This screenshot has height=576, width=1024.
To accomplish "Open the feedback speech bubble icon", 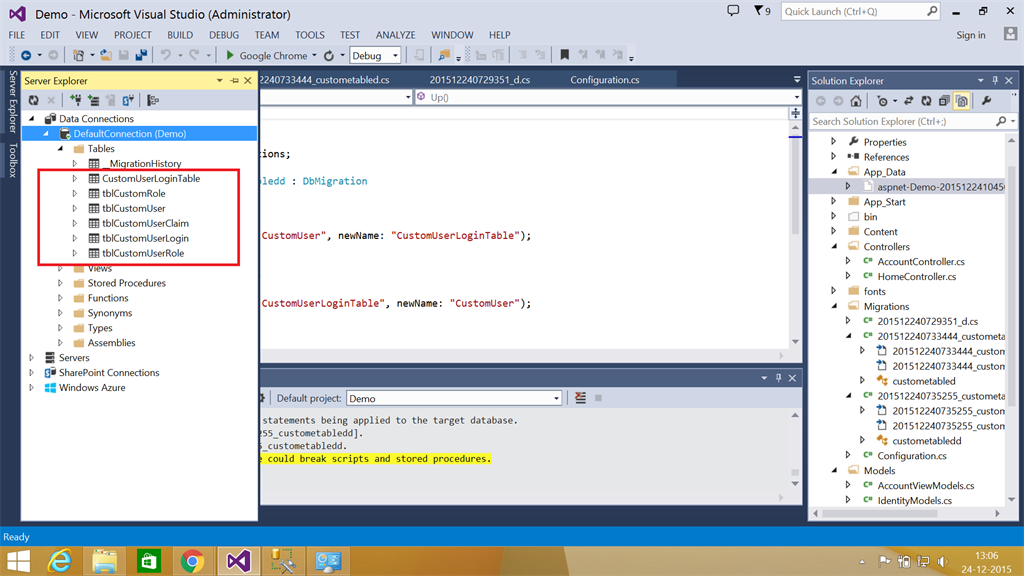I will [x=733, y=11].
